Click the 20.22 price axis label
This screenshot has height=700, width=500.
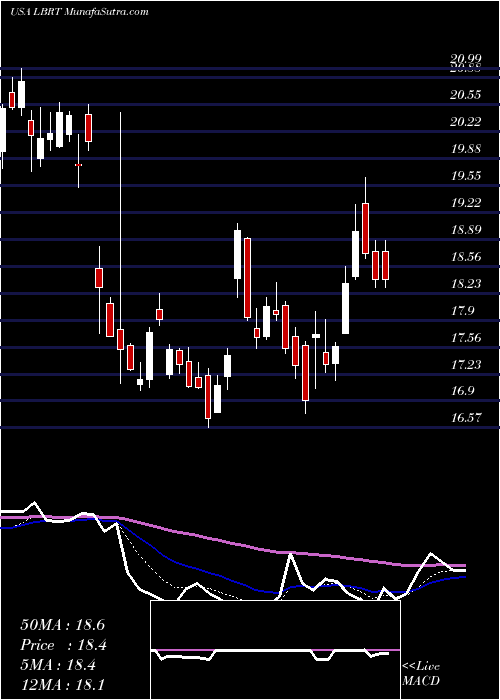(x=466, y=122)
